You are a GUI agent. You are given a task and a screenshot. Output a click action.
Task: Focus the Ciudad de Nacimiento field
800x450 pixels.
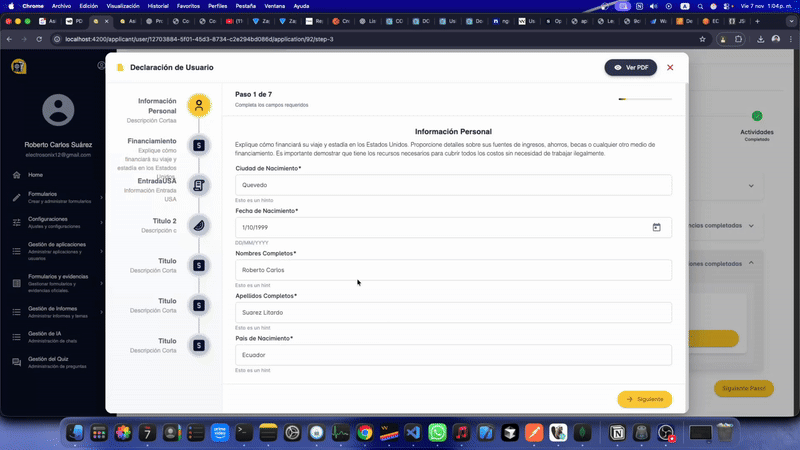point(453,185)
